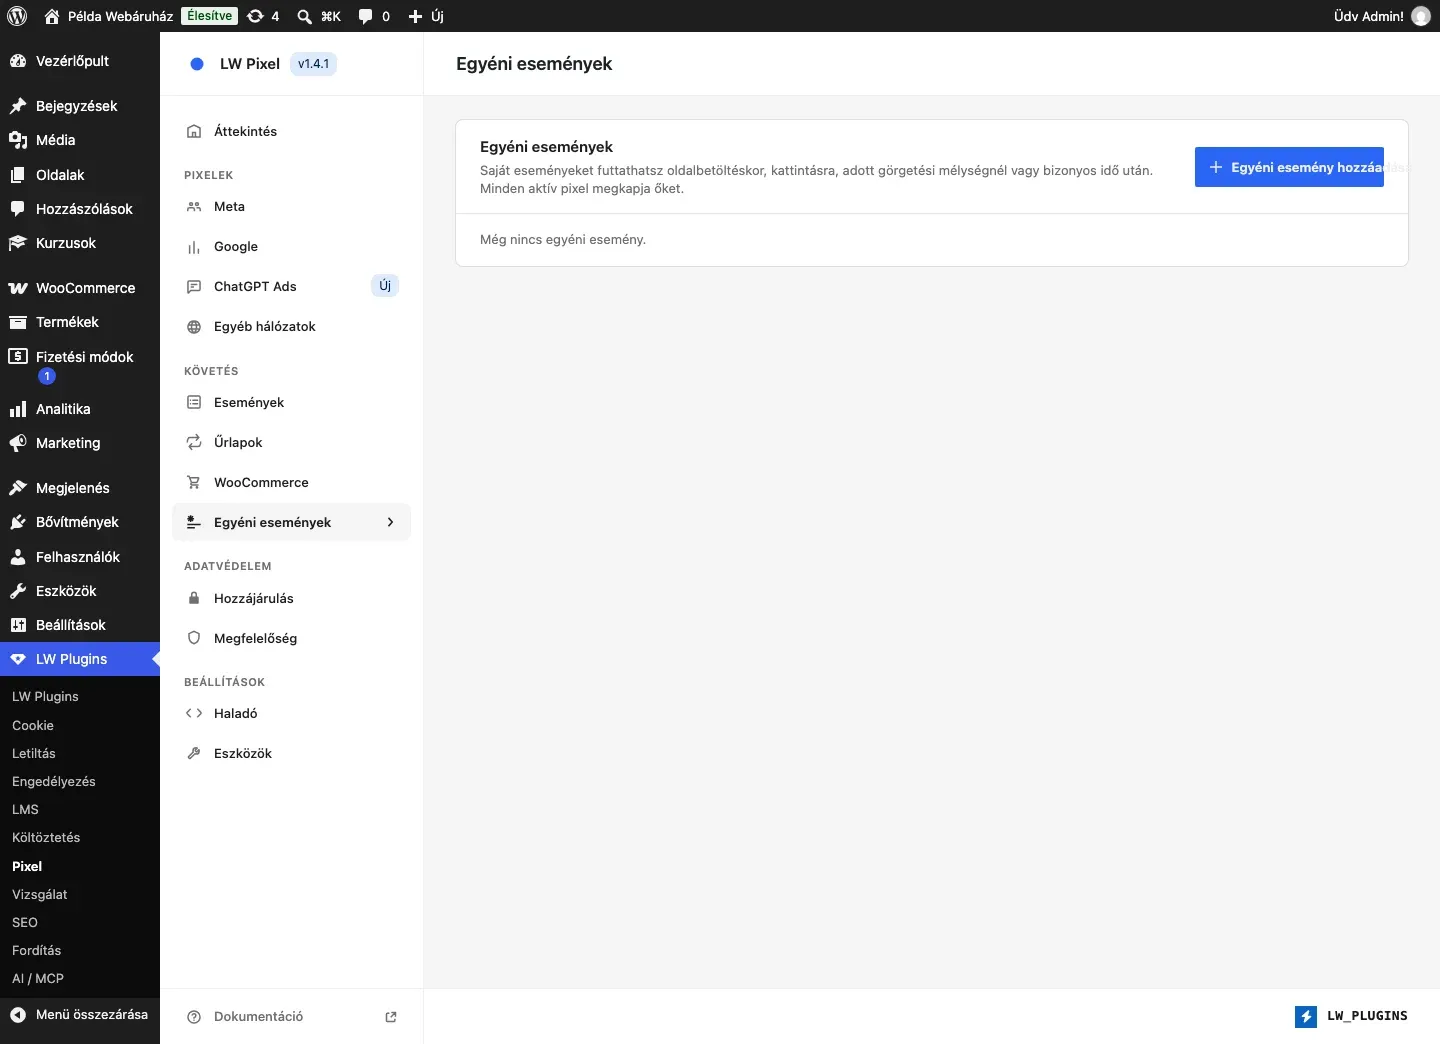Click the 'Még nincs egyéni esemény.' text
Image resolution: width=1440 pixels, height=1044 pixels.
click(563, 240)
